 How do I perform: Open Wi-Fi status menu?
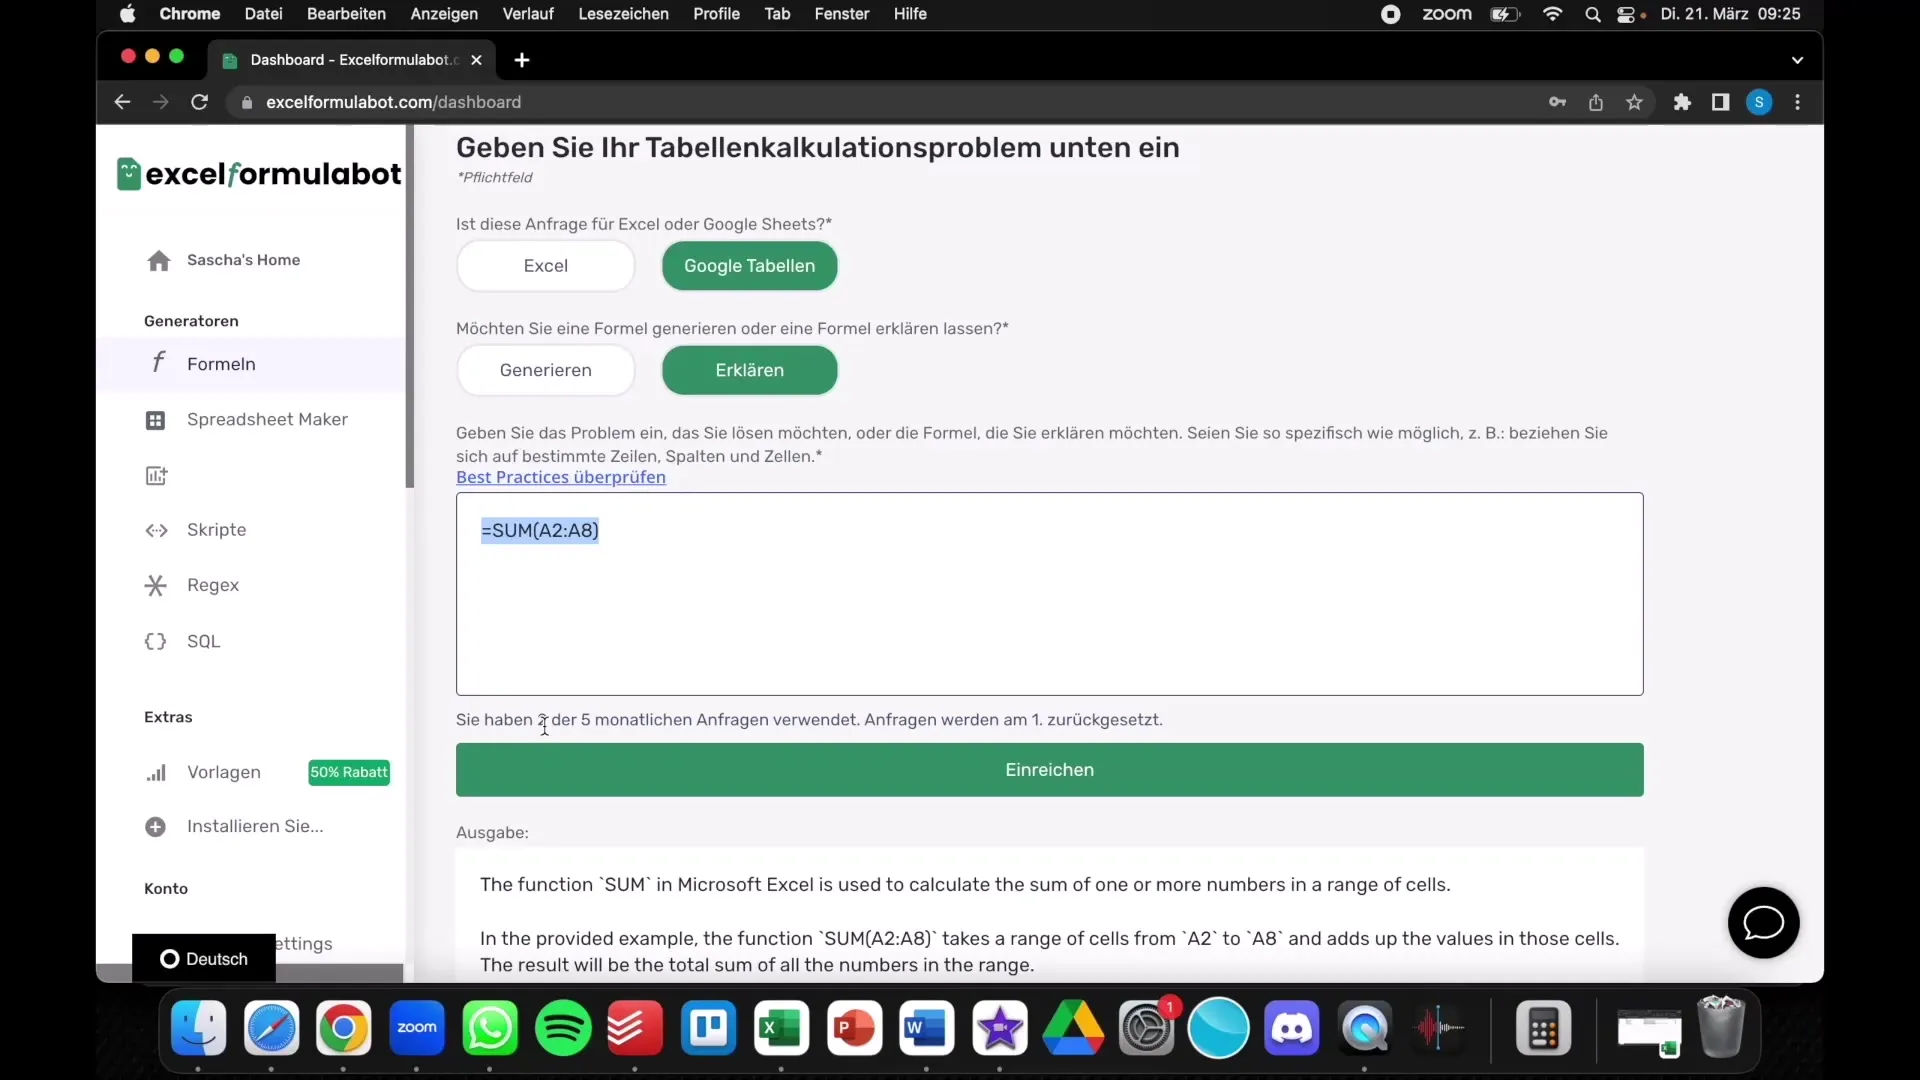point(1552,14)
